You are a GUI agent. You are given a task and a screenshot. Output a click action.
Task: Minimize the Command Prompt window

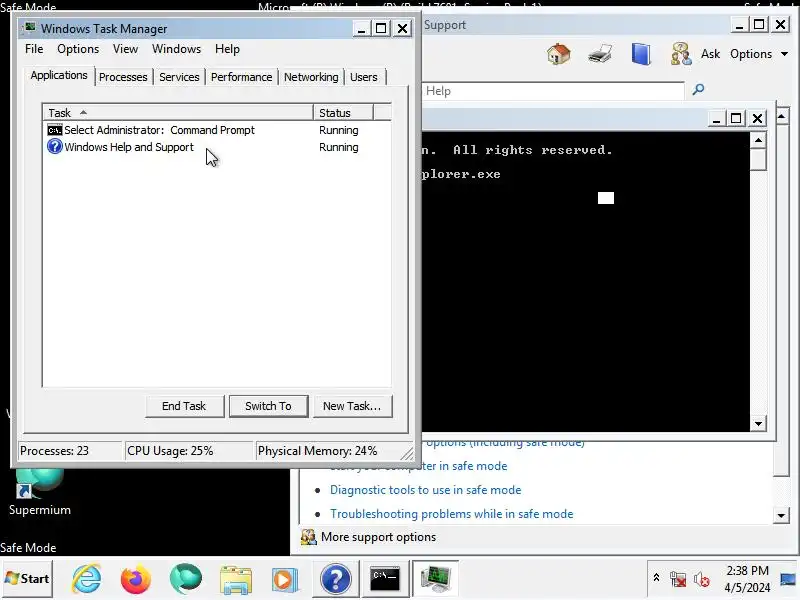pyautogui.click(x=716, y=118)
